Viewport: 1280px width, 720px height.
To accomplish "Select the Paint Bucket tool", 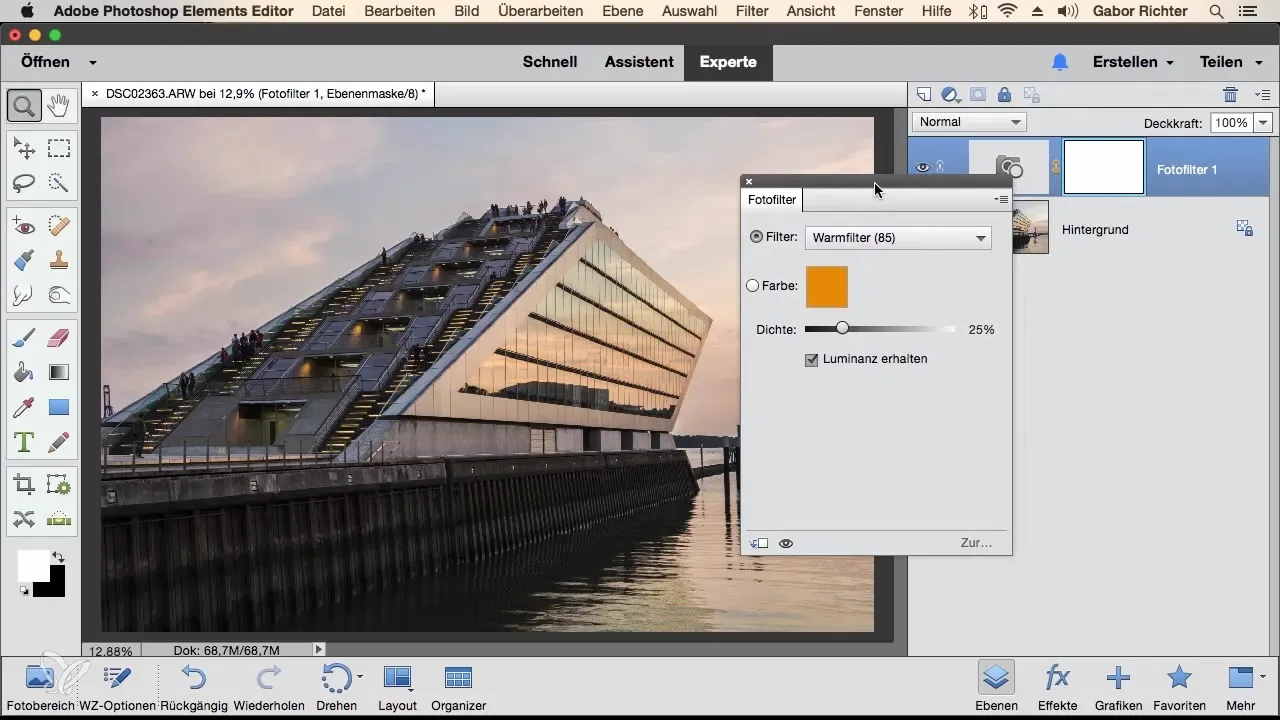I will [24, 373].
